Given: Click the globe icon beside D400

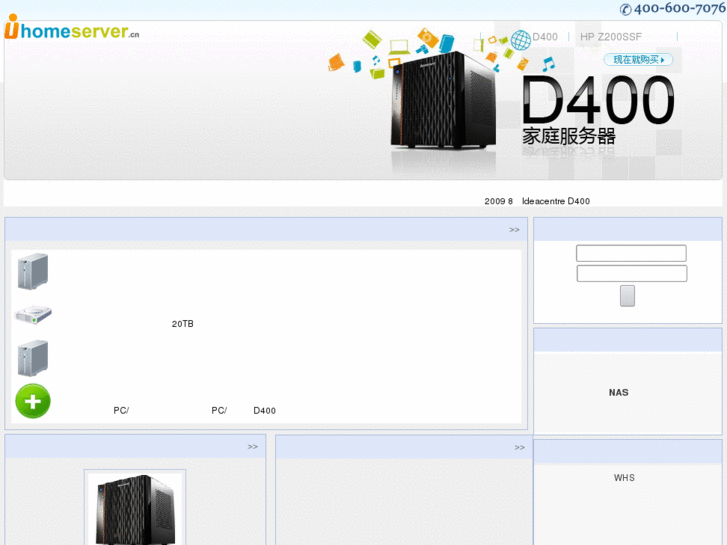Looking at the screenshot, I should pyautogui.click(x=521, y=40).
